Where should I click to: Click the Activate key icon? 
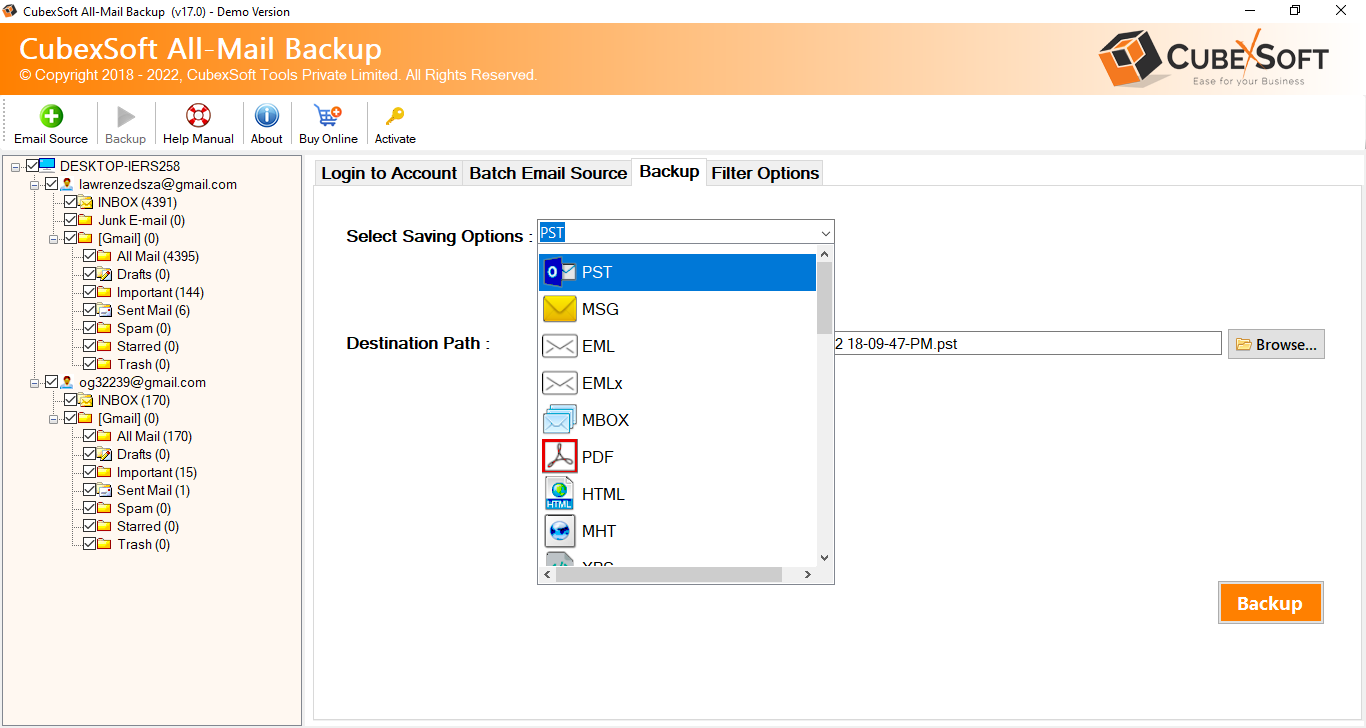tap(395, 116)
